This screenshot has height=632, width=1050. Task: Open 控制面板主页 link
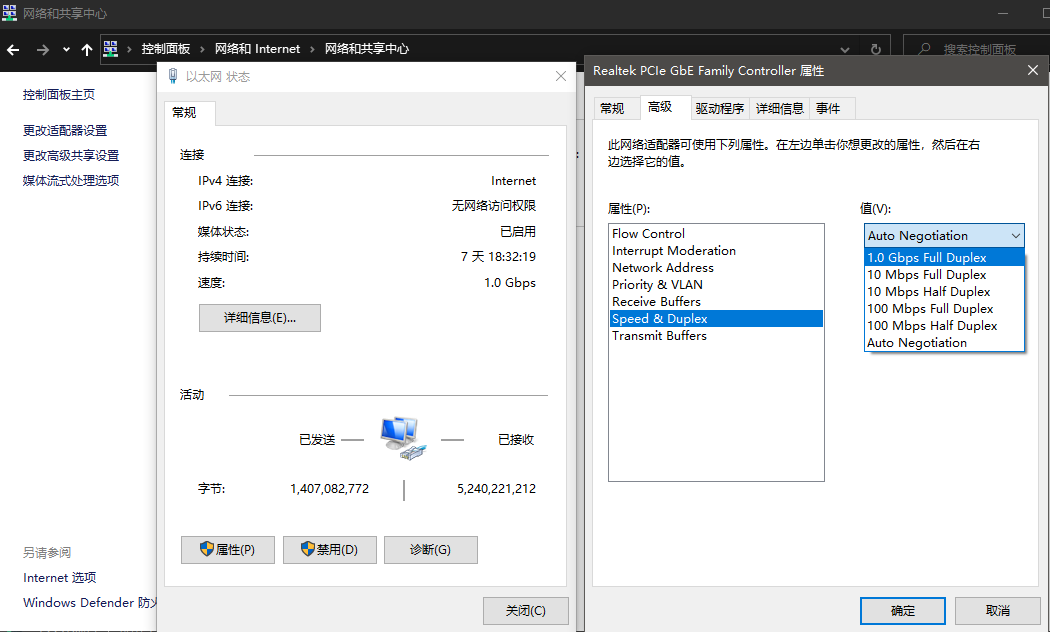pos(59,95)
